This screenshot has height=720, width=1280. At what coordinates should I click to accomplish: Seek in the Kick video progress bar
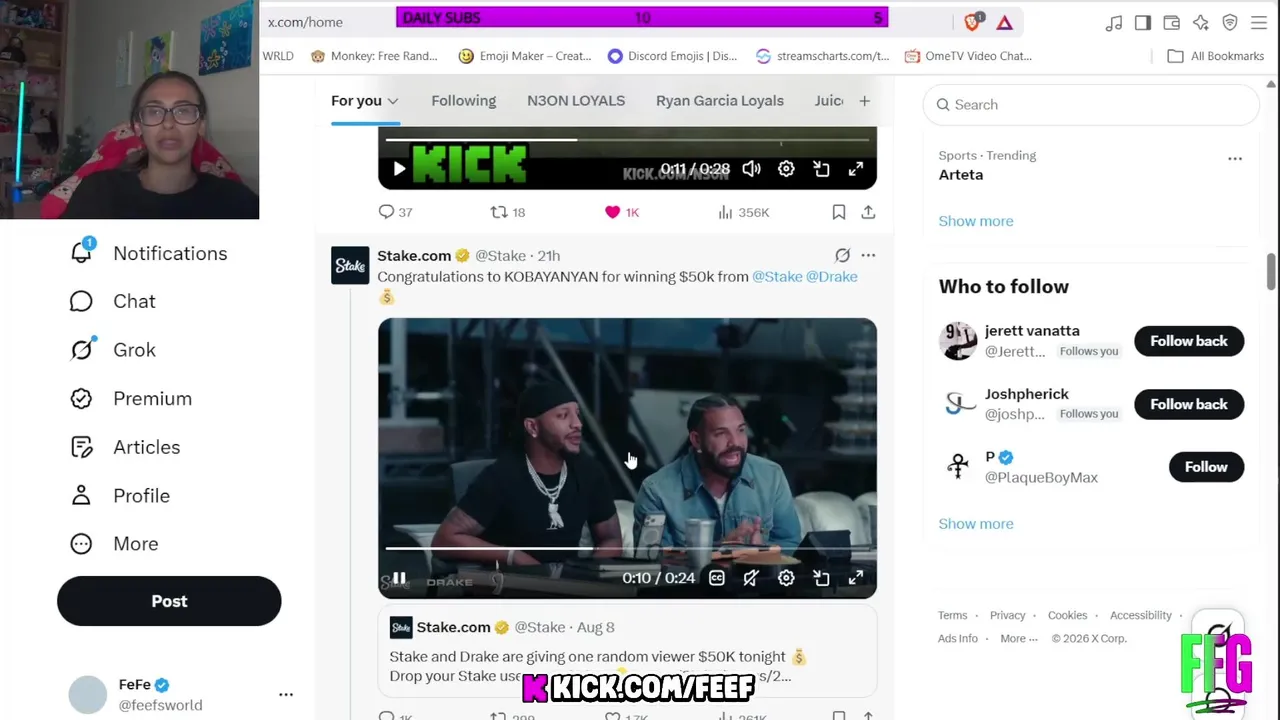click(x=627, y=140)
